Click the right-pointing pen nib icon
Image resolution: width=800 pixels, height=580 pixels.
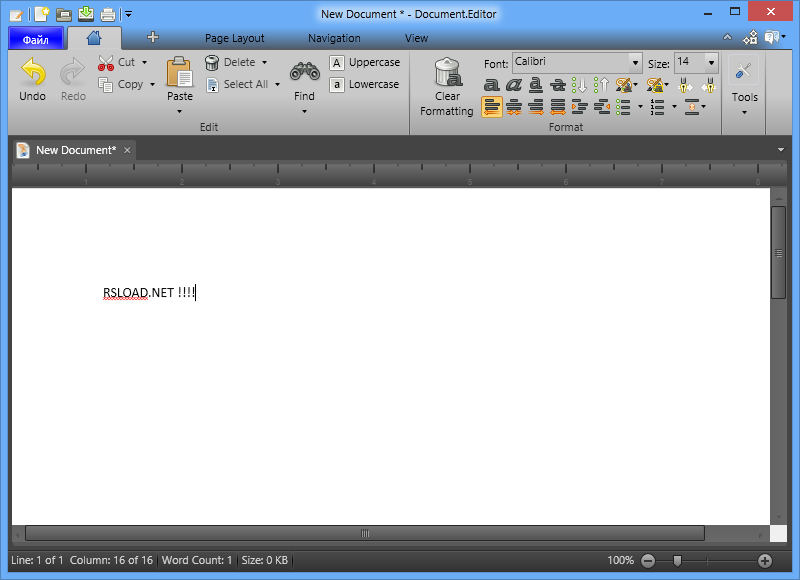point(685,85)
